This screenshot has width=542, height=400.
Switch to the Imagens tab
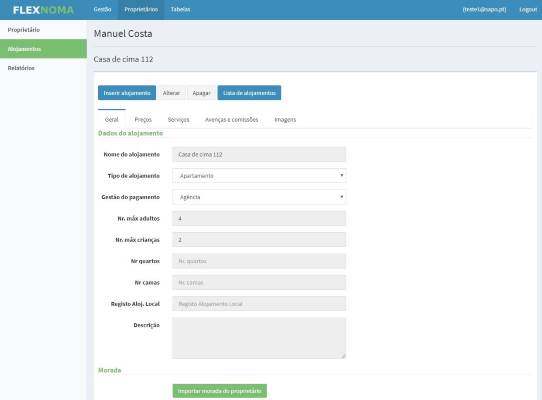click(x=285, y=119)
